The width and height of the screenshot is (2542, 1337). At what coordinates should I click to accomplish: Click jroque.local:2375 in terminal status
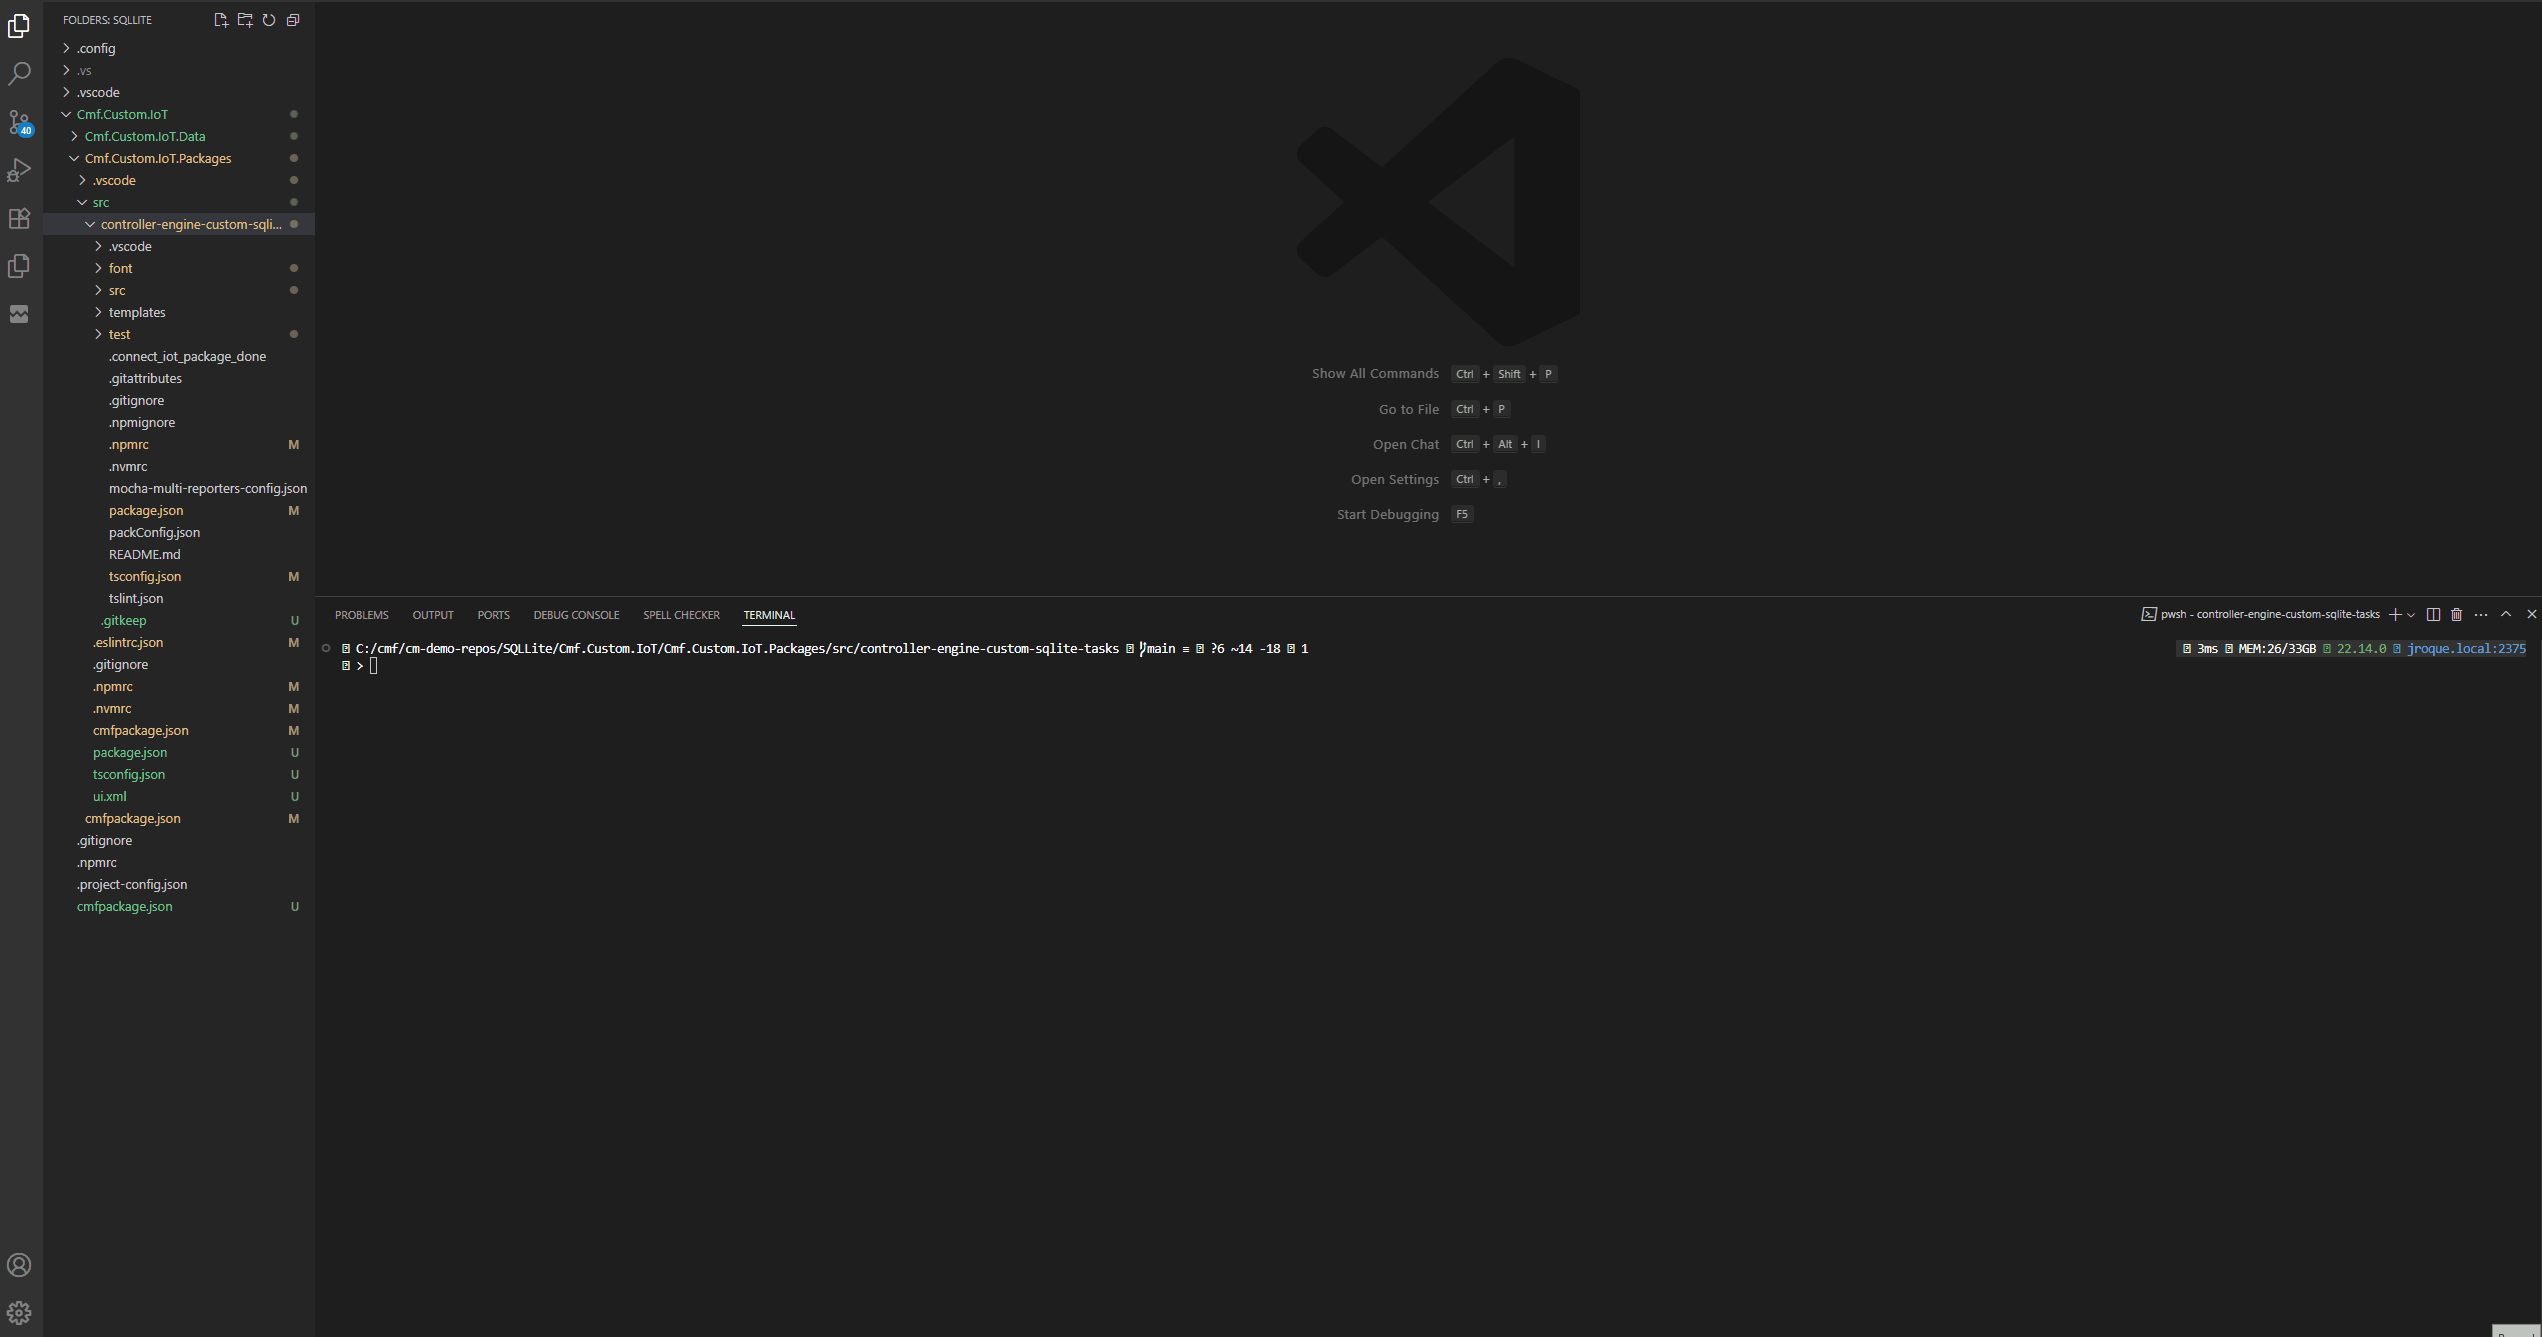(2466, 649)
